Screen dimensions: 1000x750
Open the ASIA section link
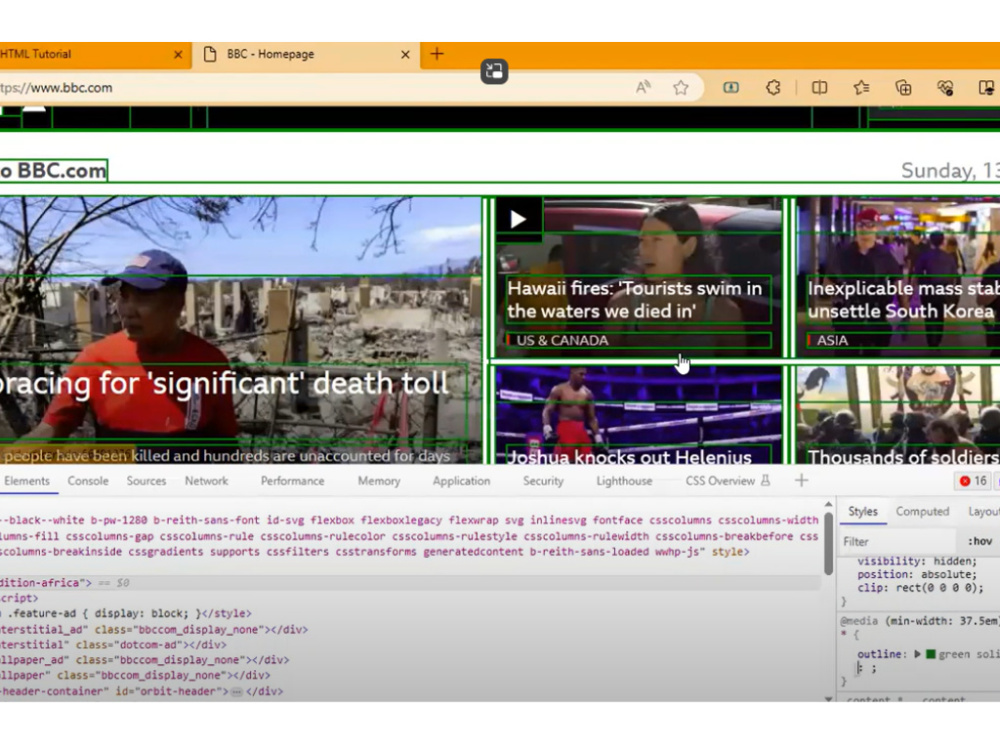832,341
